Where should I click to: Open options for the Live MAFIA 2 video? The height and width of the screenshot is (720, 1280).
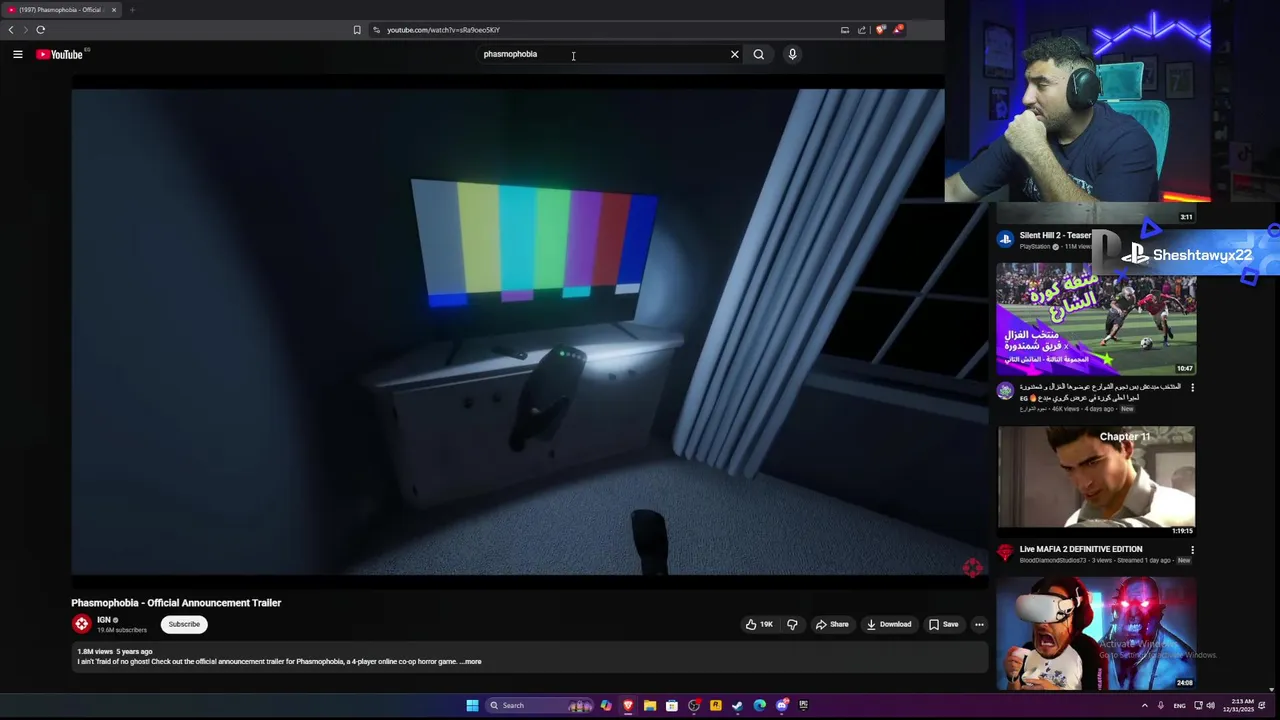click(1192, 549)
